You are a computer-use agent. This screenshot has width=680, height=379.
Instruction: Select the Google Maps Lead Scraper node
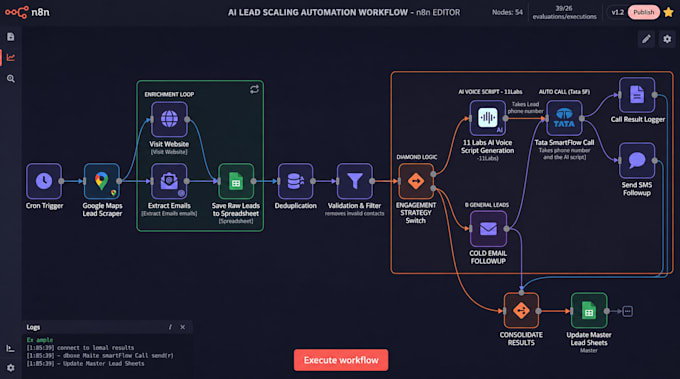coord(101,181)
